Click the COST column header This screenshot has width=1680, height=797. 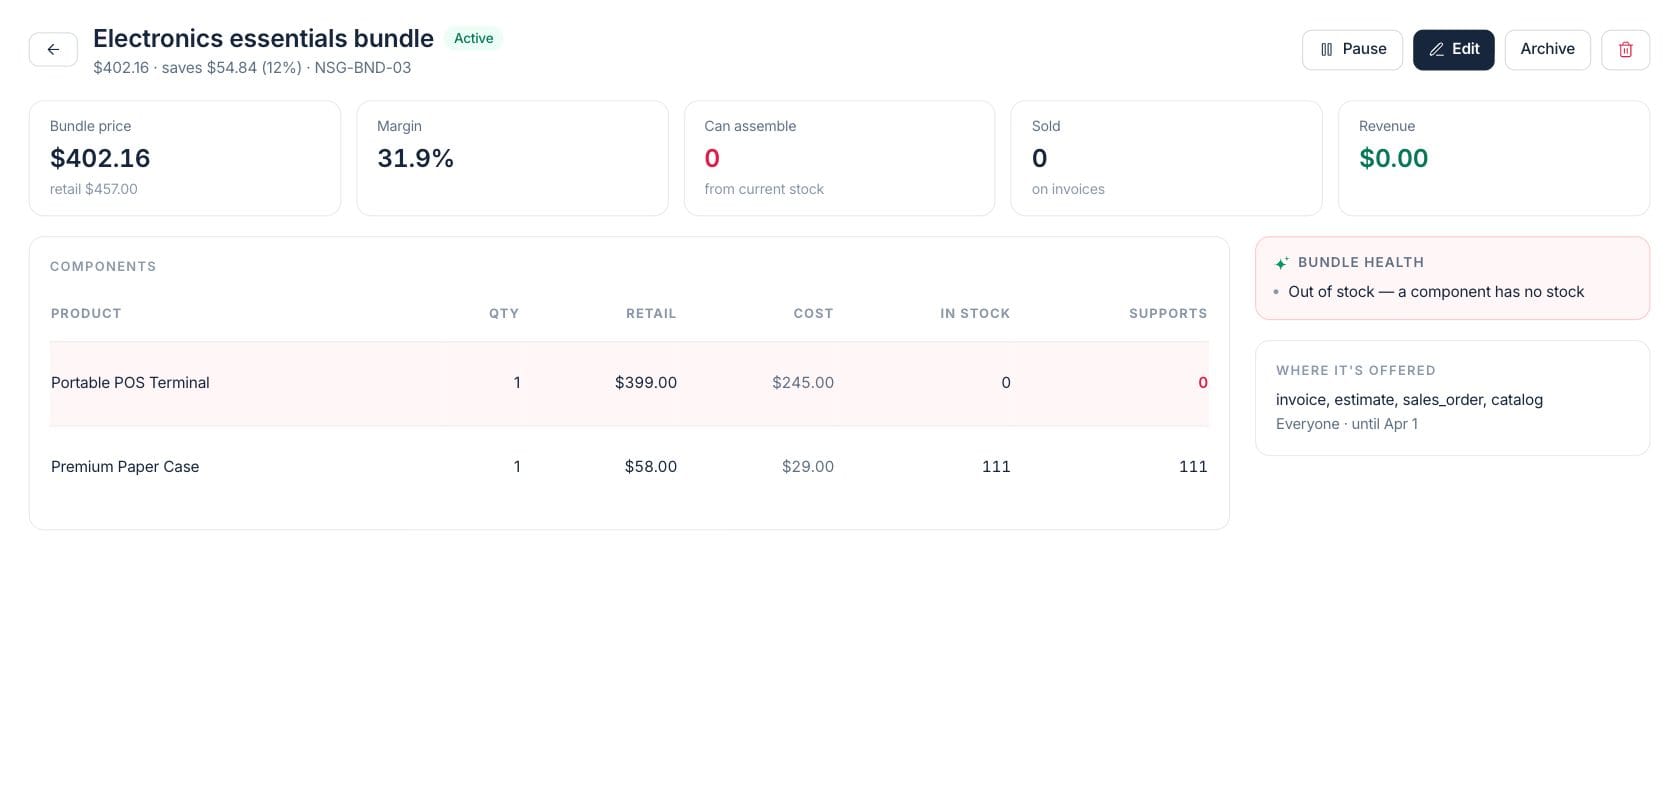813,314
